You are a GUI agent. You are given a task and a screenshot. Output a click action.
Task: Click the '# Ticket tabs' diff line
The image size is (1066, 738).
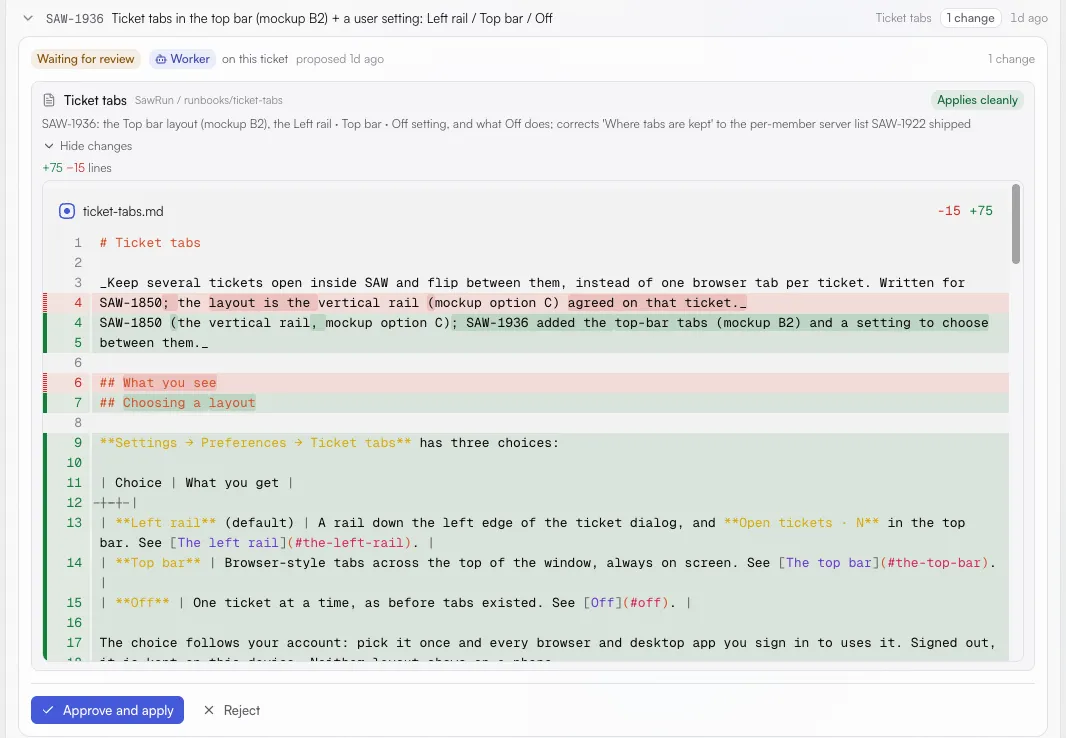tap(150, 243)
